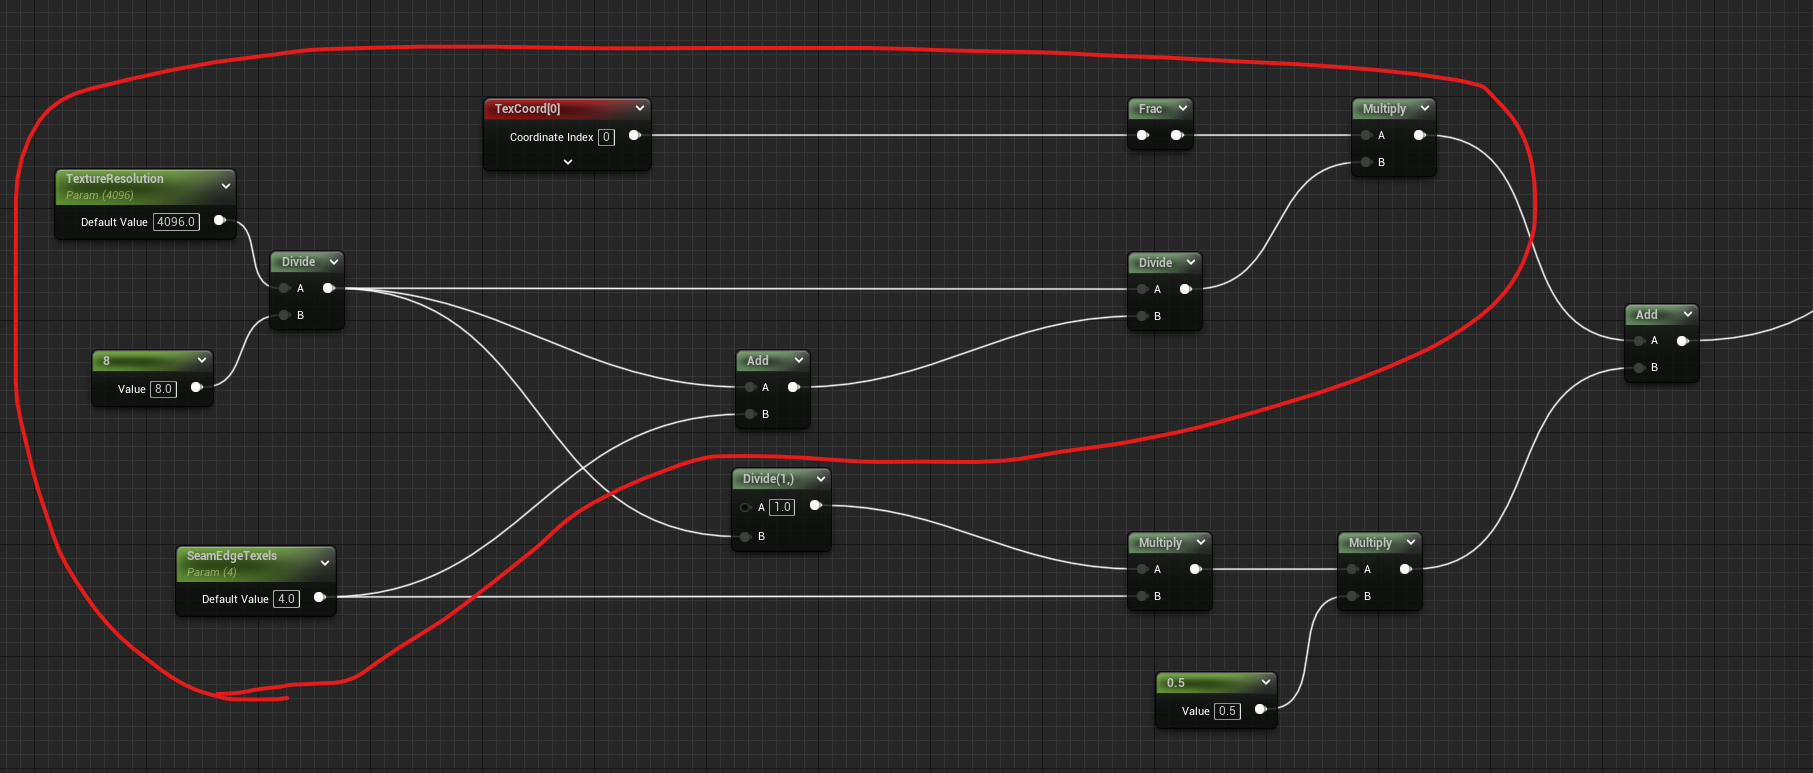This screenshot has width=1813, height=773.
Task: Click the 0.5 constant output pin
Action: click(1261, 709)
